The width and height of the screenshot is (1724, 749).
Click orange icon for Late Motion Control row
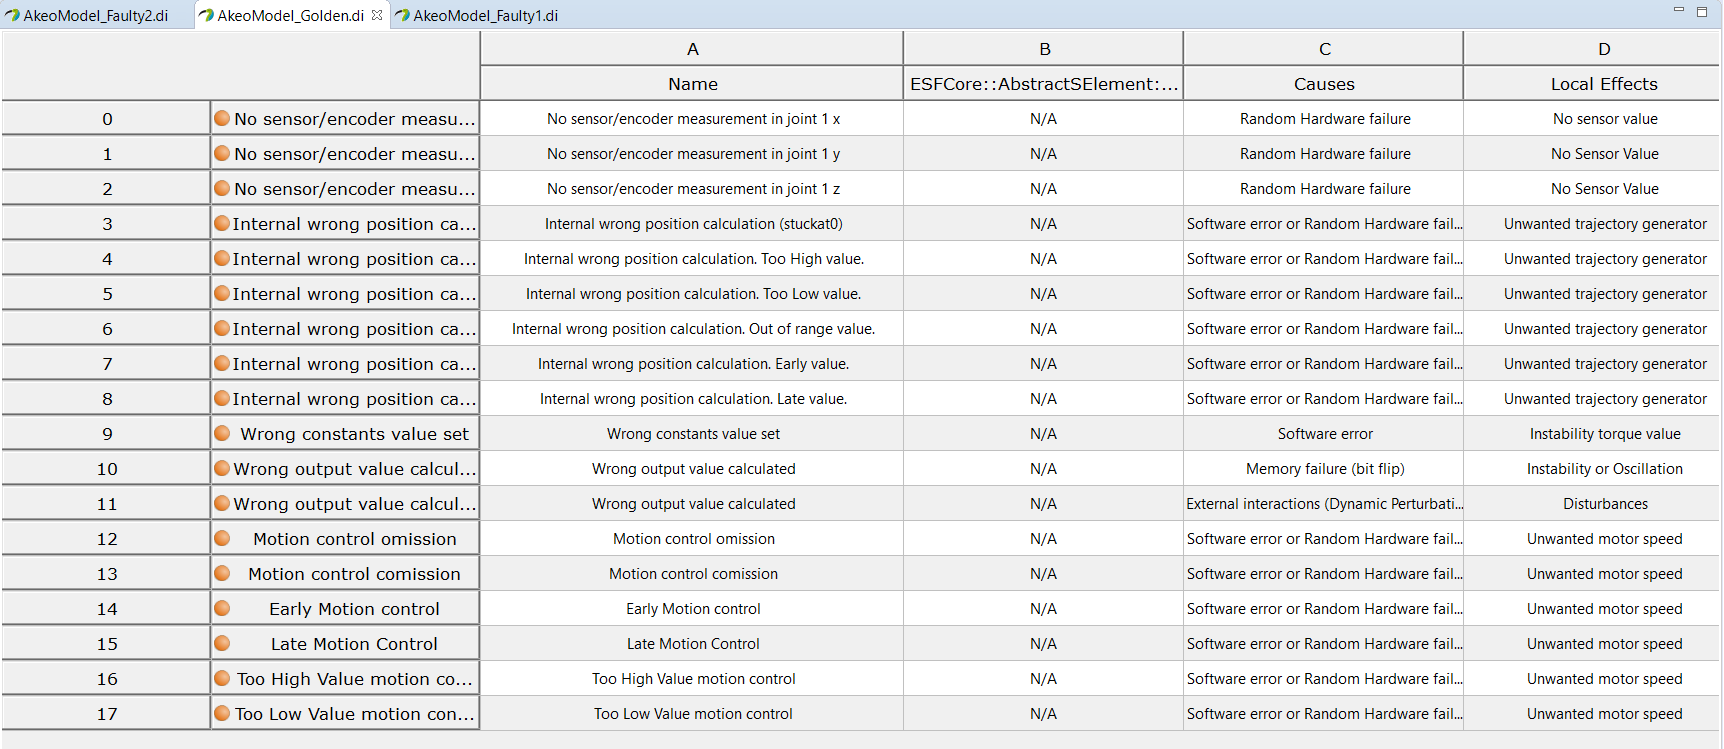click(x=222, y=644)
